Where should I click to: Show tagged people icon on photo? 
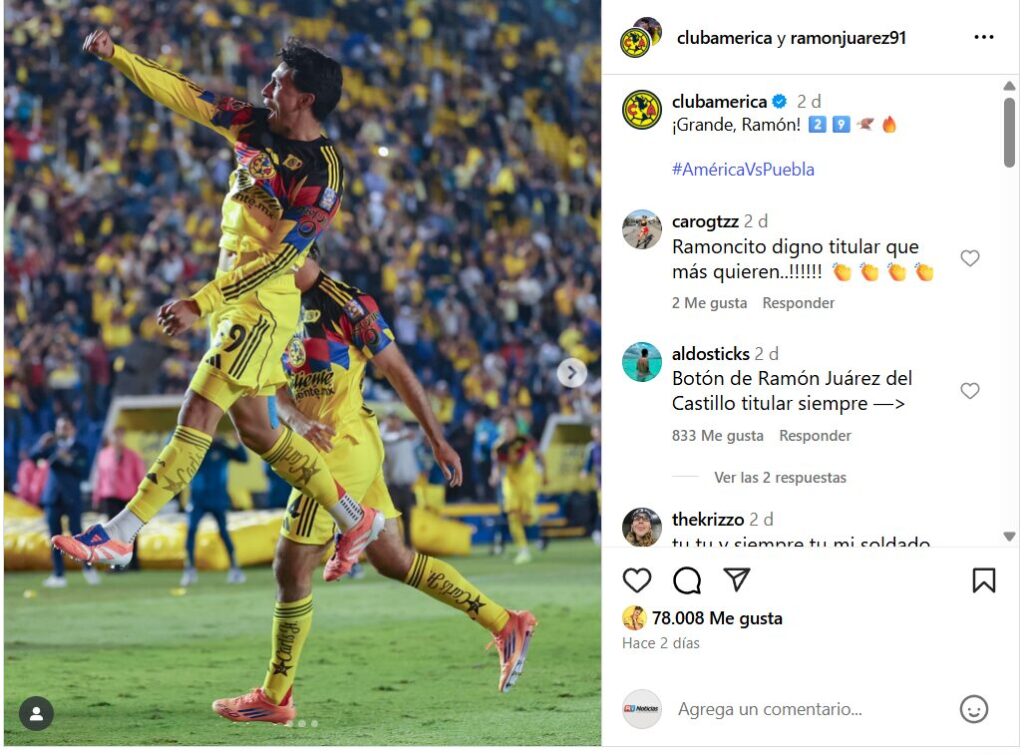(x=36, y=713)
